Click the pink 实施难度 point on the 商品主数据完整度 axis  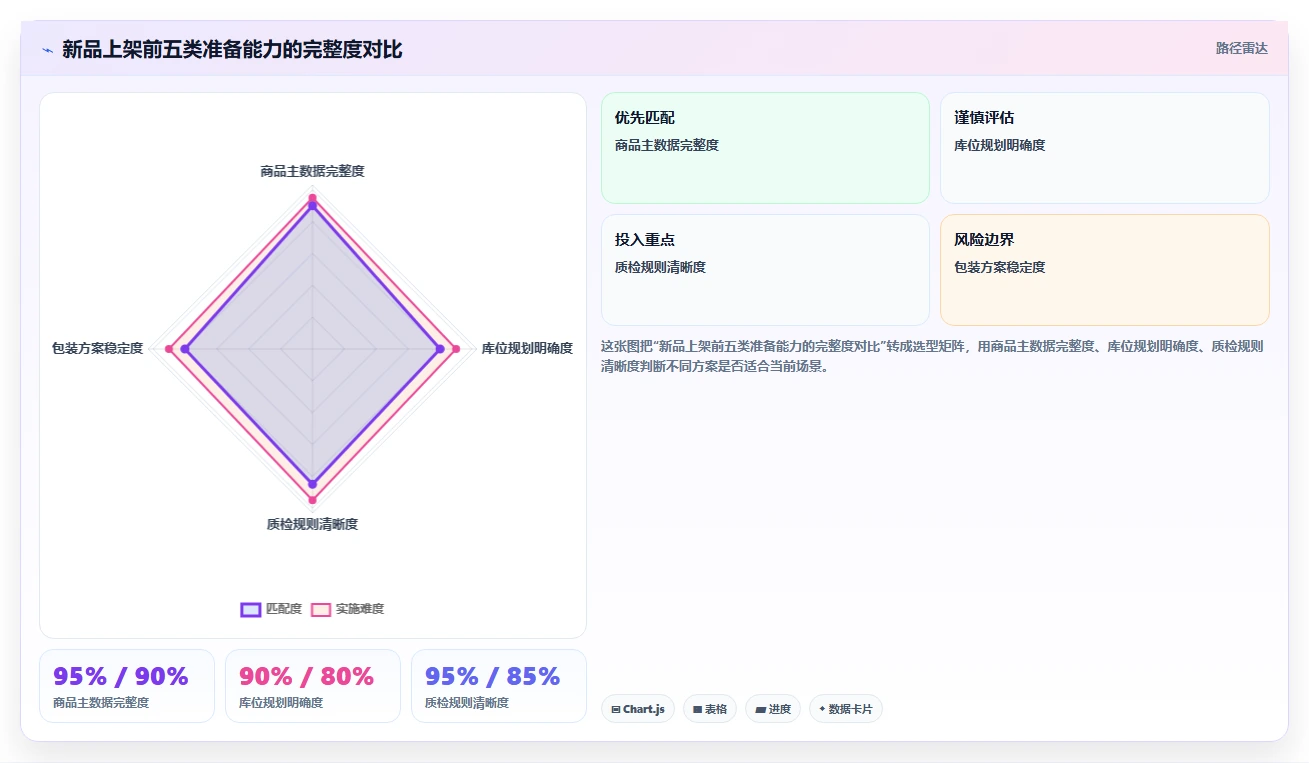pos(313,197)
